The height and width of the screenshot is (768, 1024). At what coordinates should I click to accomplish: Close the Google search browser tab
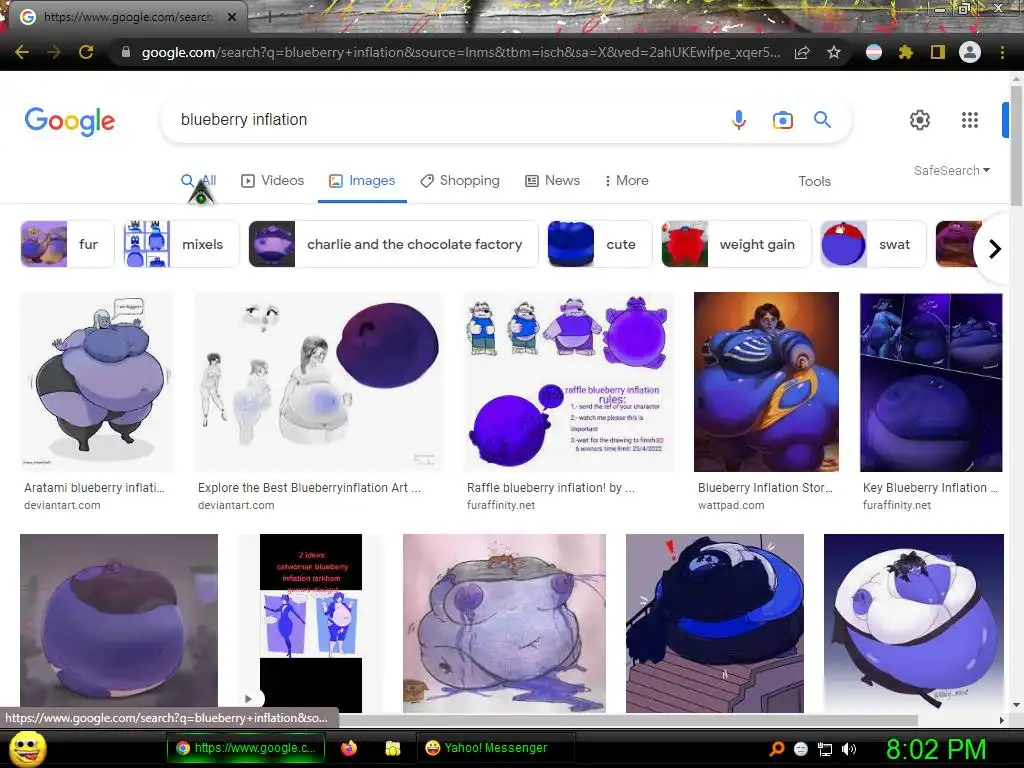(232, 17)
